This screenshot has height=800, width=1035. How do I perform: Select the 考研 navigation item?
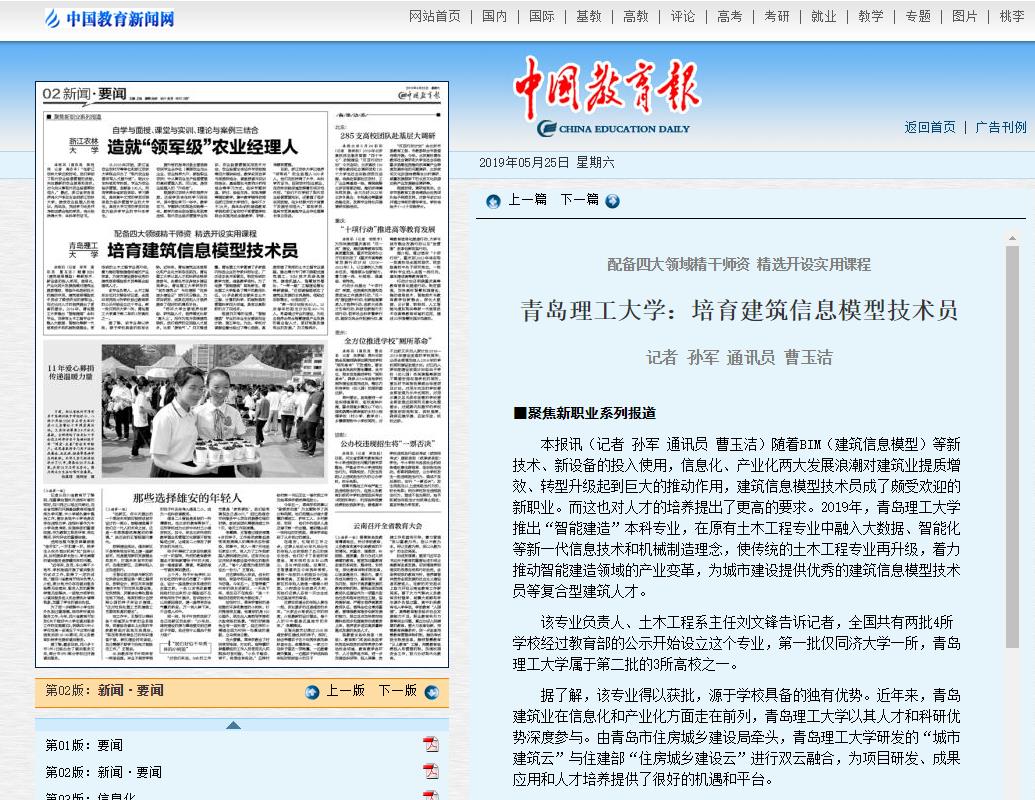(x=777, y=16)
